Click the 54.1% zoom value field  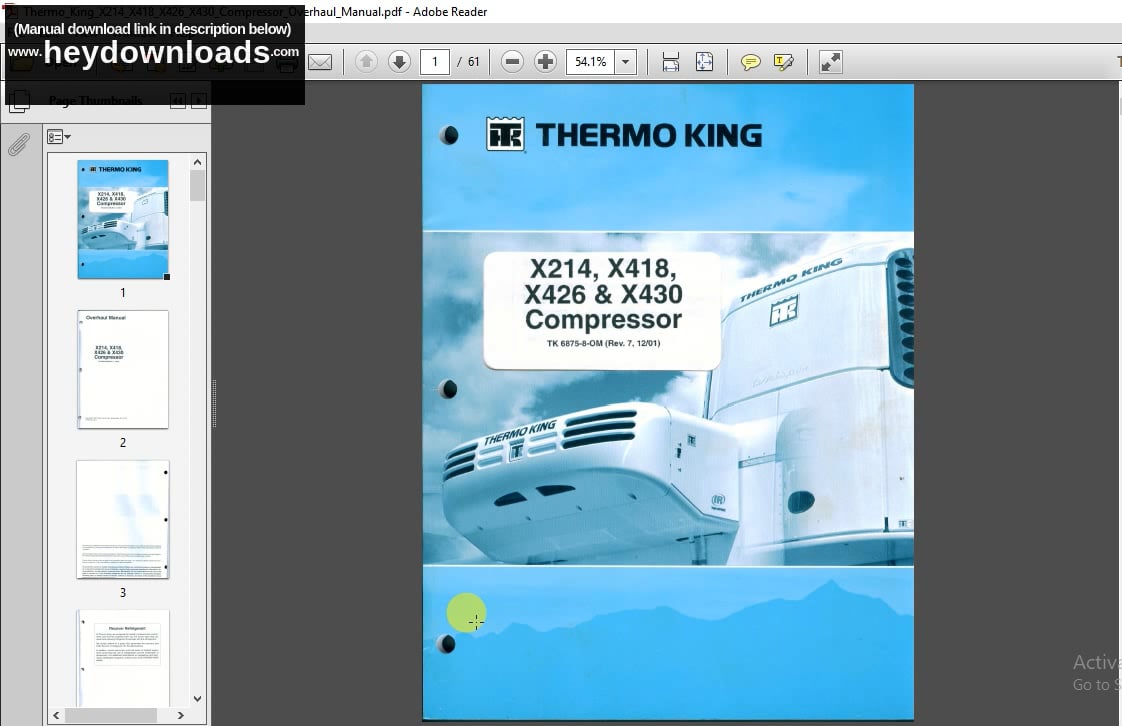[x=590, y=62]
